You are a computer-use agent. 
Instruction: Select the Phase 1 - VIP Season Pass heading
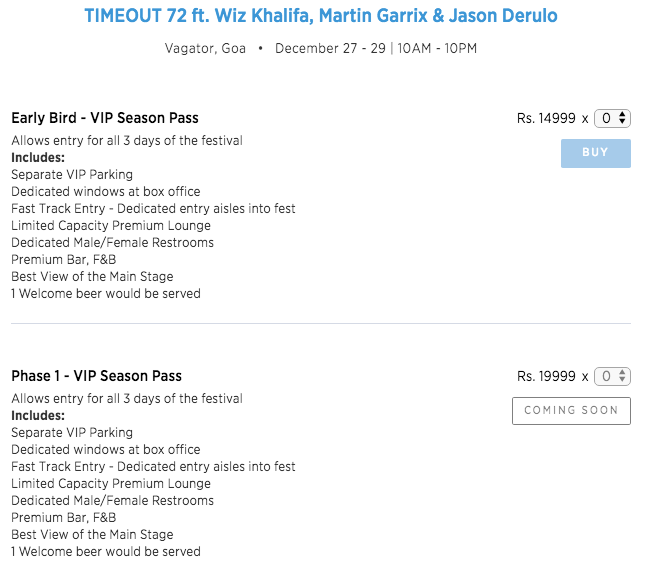pos(96,376)
